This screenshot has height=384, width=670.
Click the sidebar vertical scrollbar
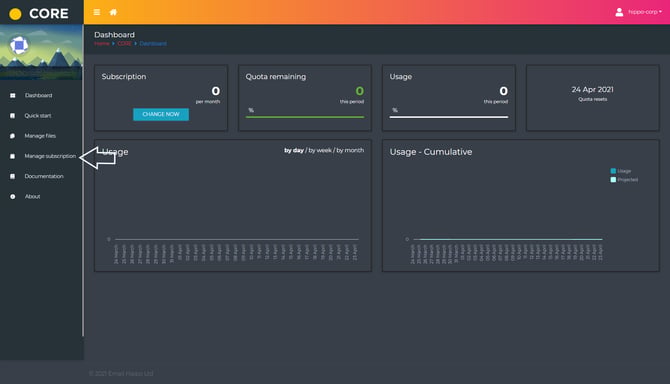coord(82,180)
